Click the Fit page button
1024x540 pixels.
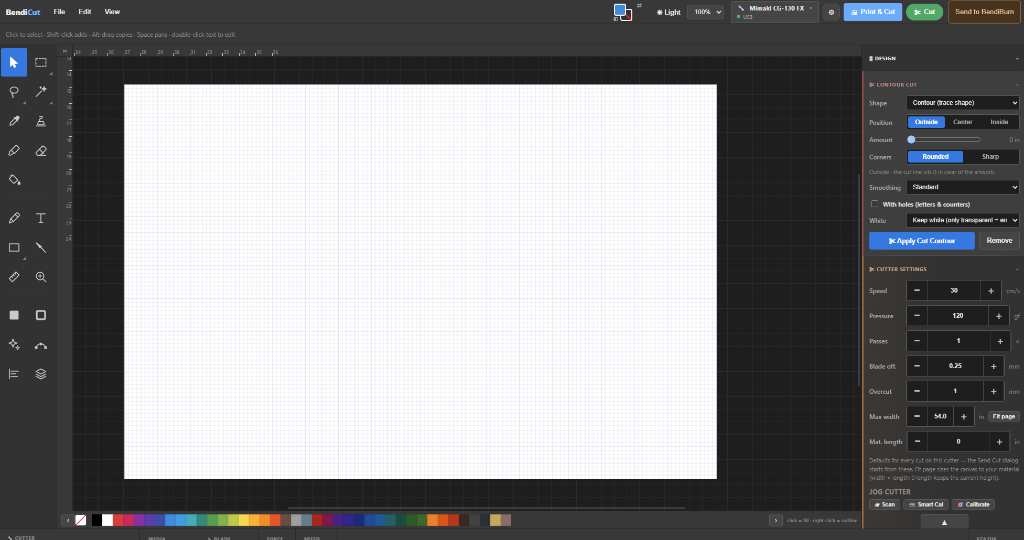[1003, 417]
